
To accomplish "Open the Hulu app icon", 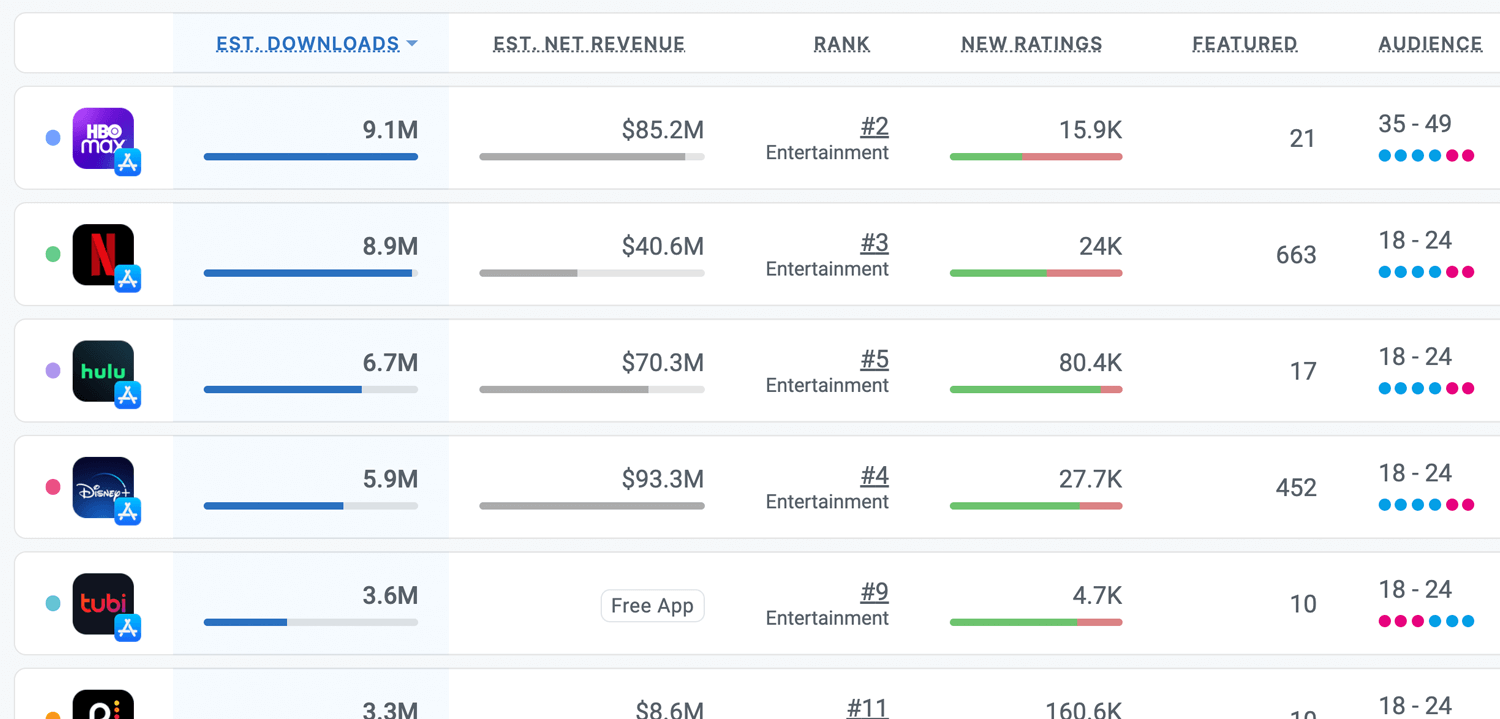I will 103,371.
